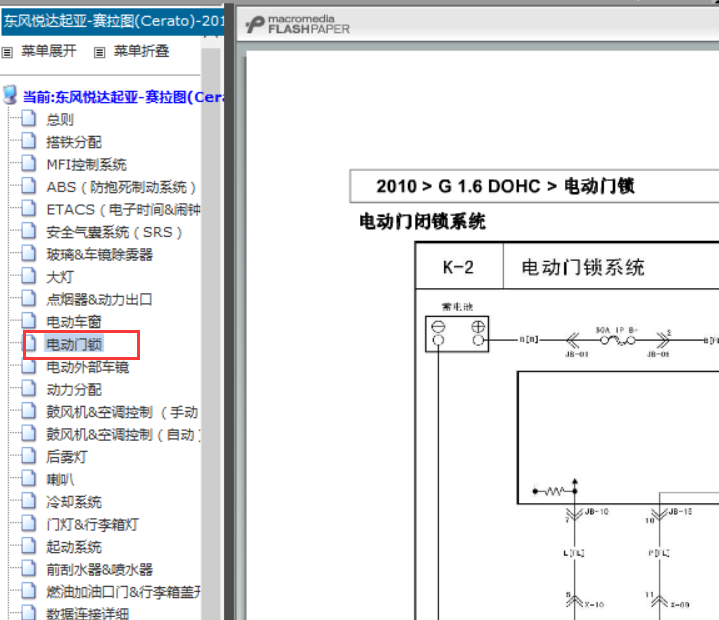
Task: Click the page icon next to 数据连接详细
Action: coord(29,612)
